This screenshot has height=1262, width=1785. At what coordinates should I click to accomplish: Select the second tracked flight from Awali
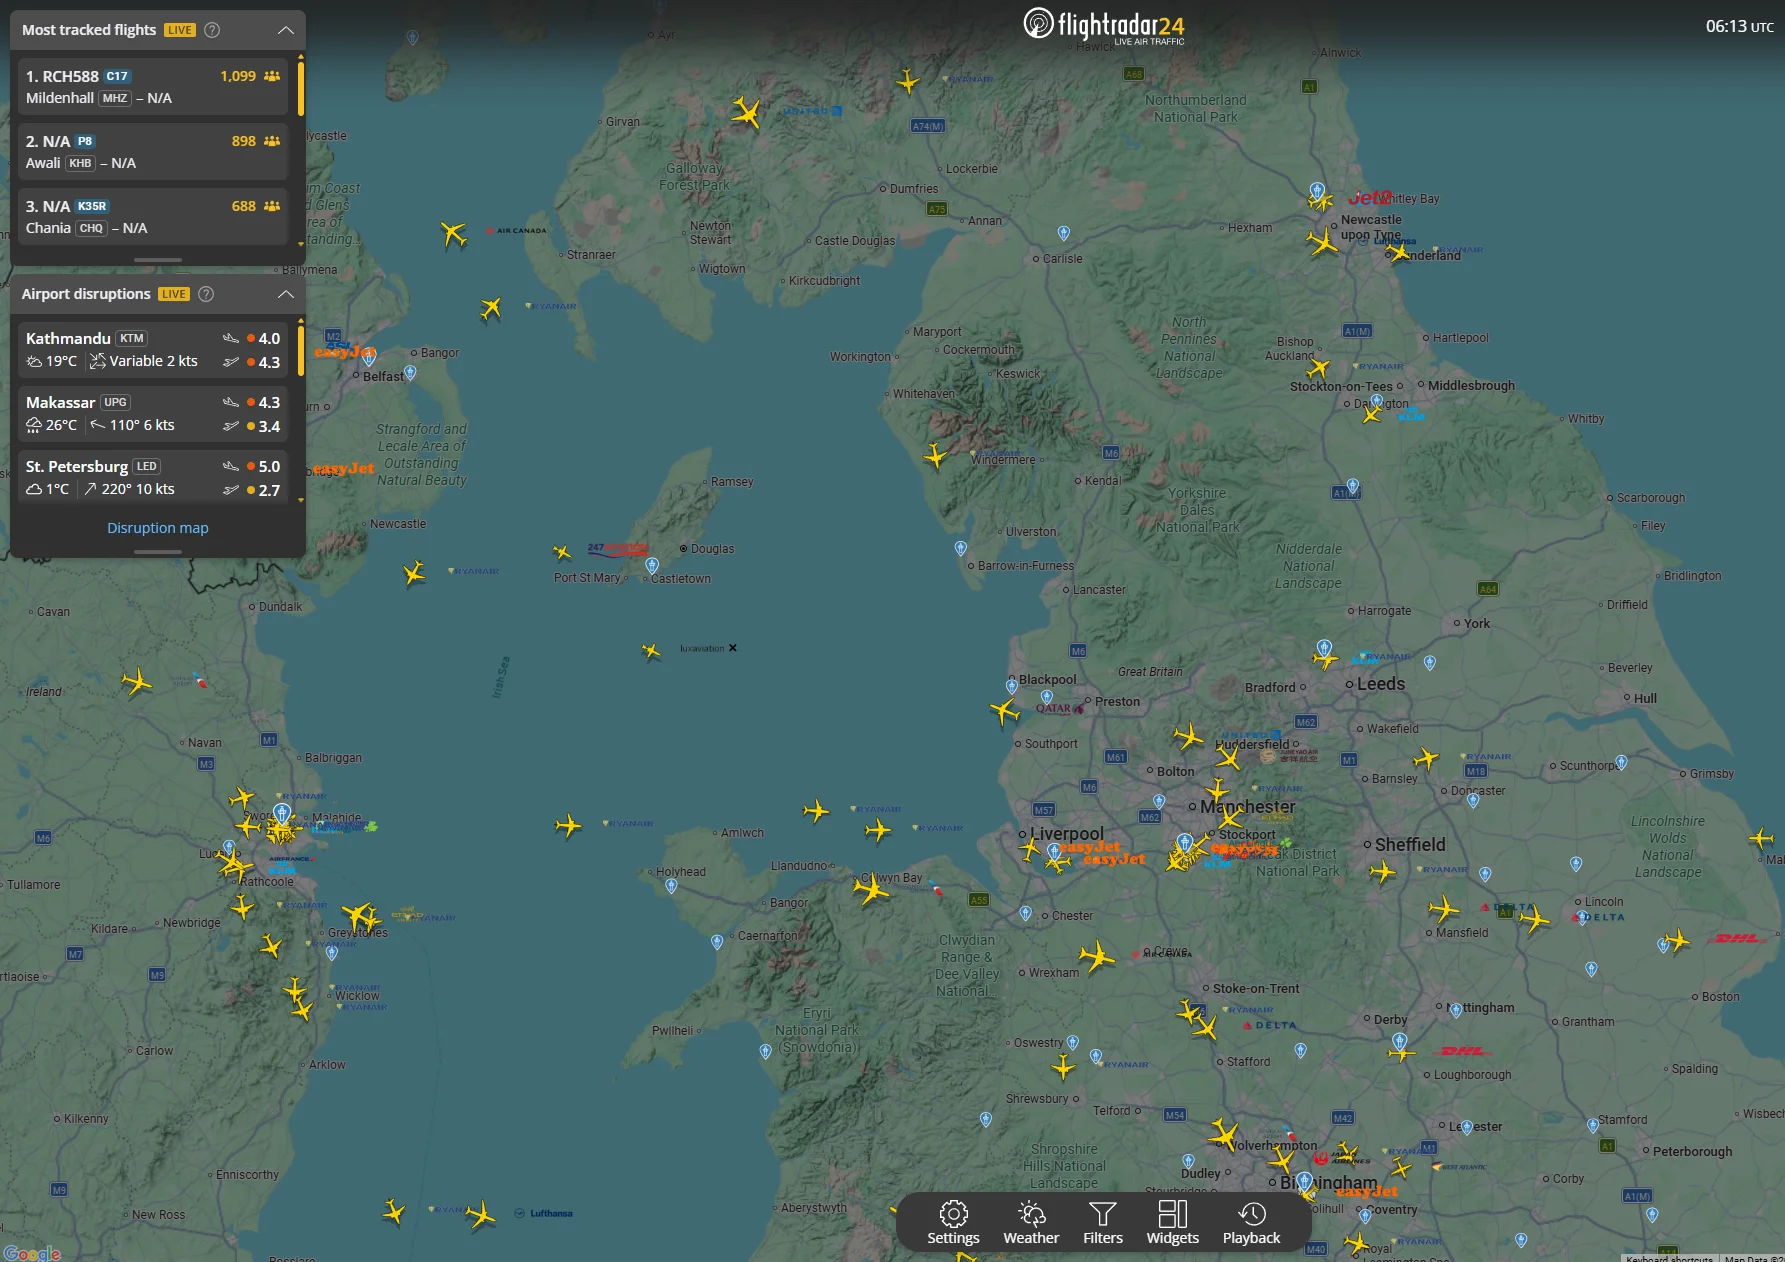click(x=152, y=152)
